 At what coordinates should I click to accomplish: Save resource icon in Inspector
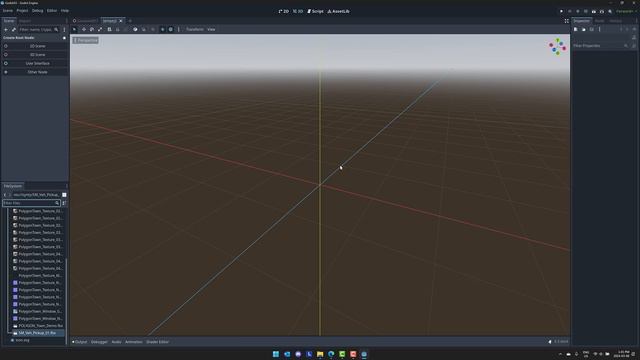point(591,29)
